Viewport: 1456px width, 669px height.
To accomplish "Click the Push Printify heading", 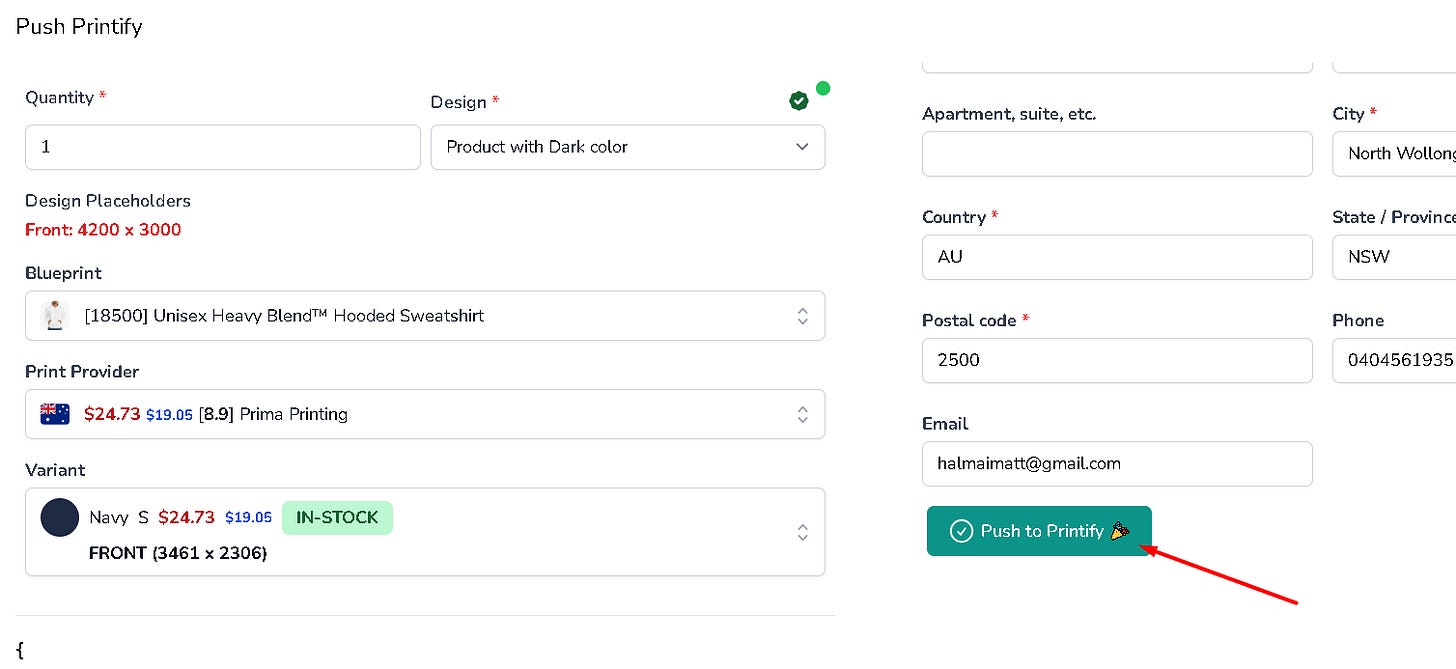I will [x=79, y=26].
